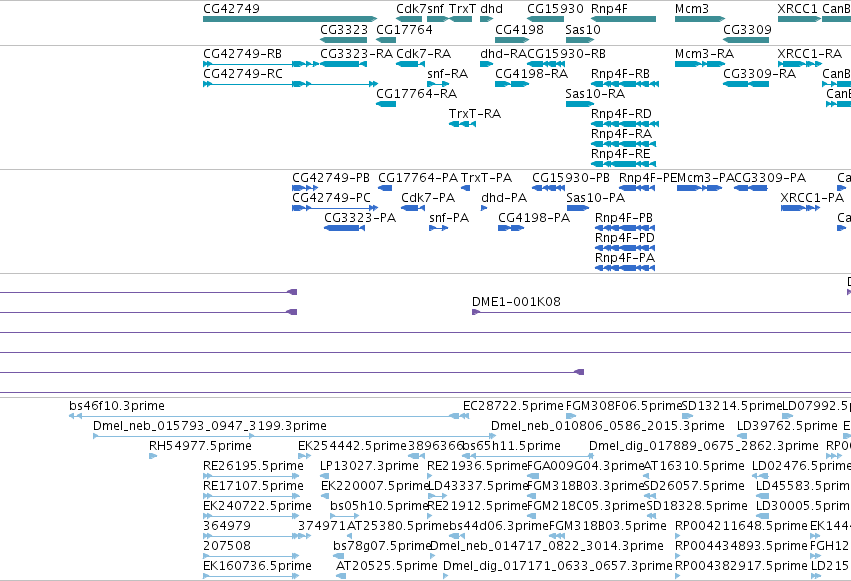This screenshot has width=851, height=581.
Task: Open protein Sas10-PA
Action: tap(595, 198)
